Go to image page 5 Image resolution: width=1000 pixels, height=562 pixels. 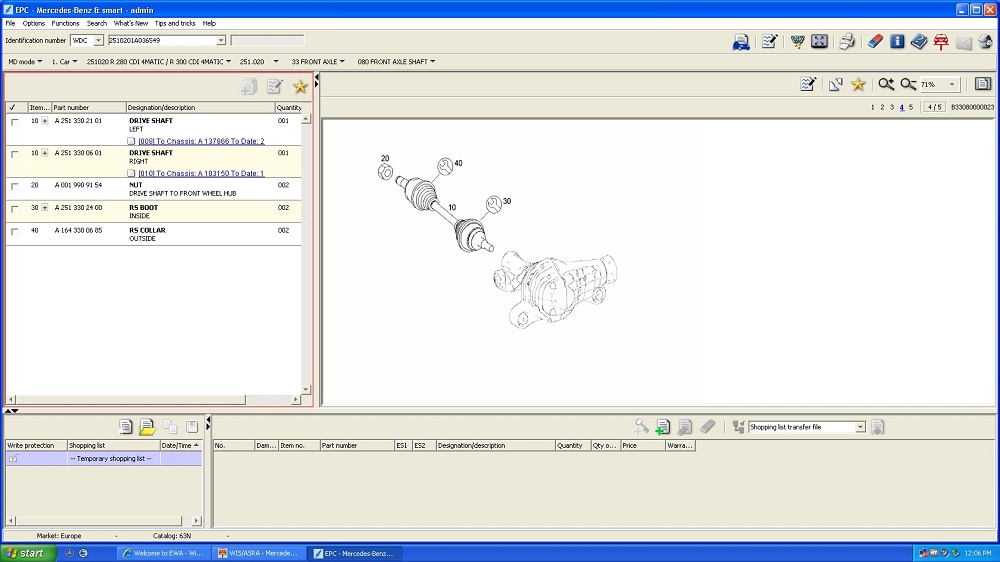[911, 107]
